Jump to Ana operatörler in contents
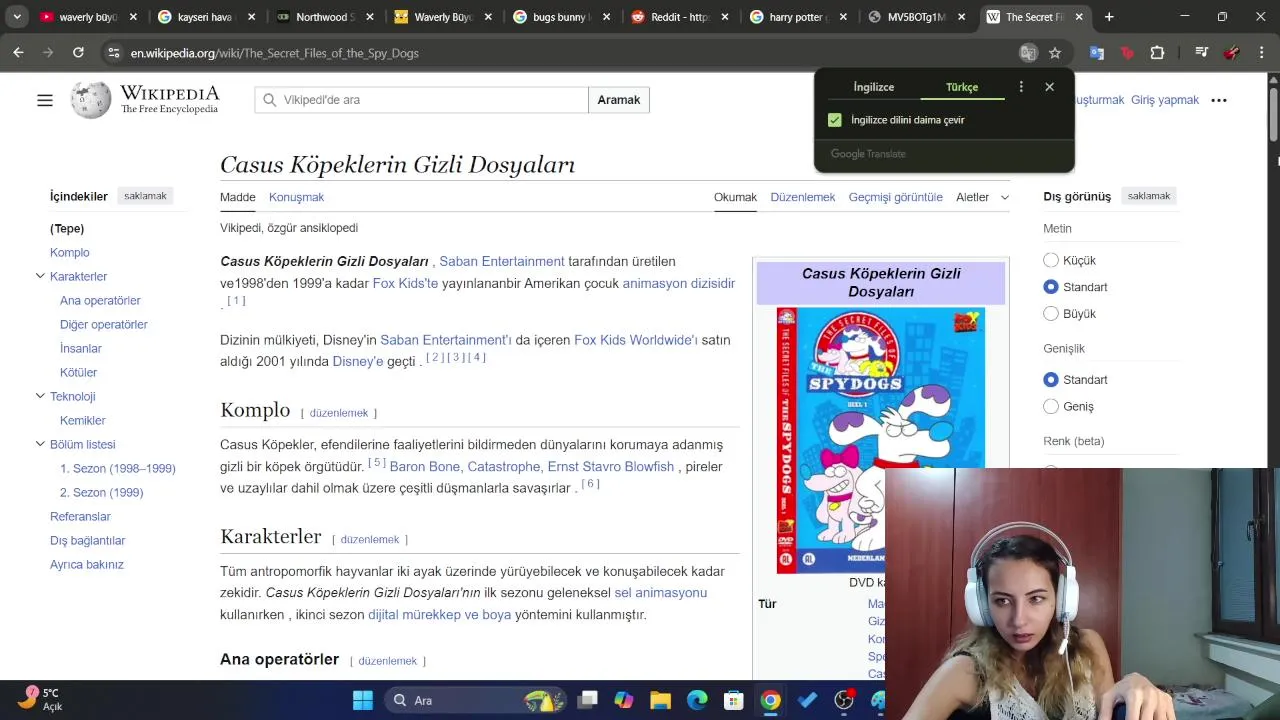Screen dimensions: 1280x720 click(x=100, y=300)
